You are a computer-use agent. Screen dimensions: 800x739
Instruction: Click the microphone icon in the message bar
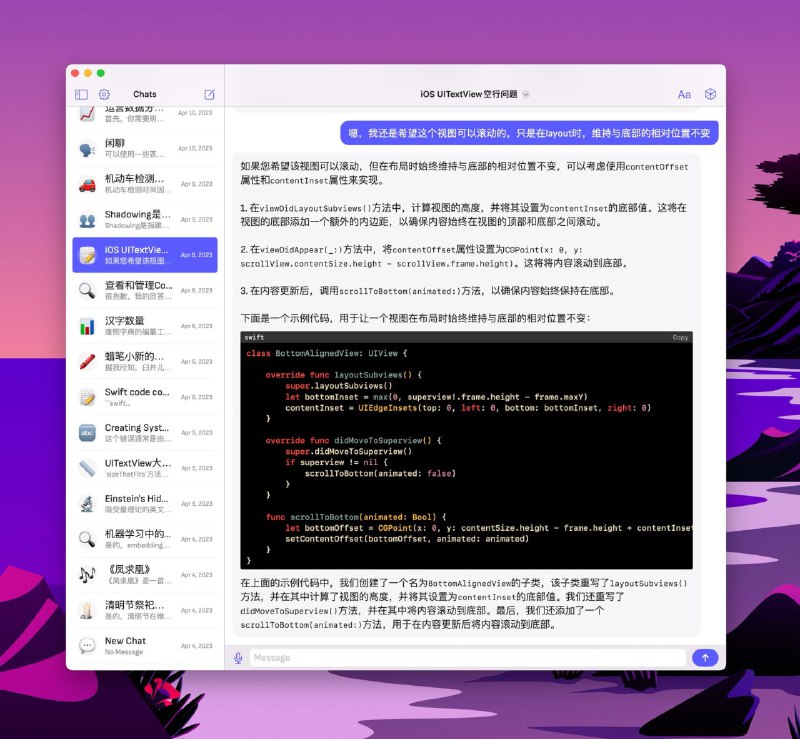pyautogui.click(x=237, y=657)
